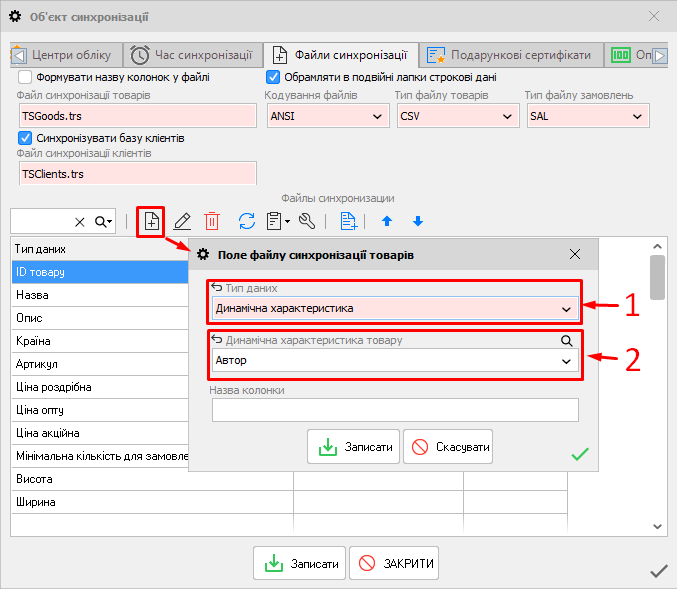The width and height of the screenshot is (677, 590).
Task: Click the red trash delete icon
Action: coord(212,221)
